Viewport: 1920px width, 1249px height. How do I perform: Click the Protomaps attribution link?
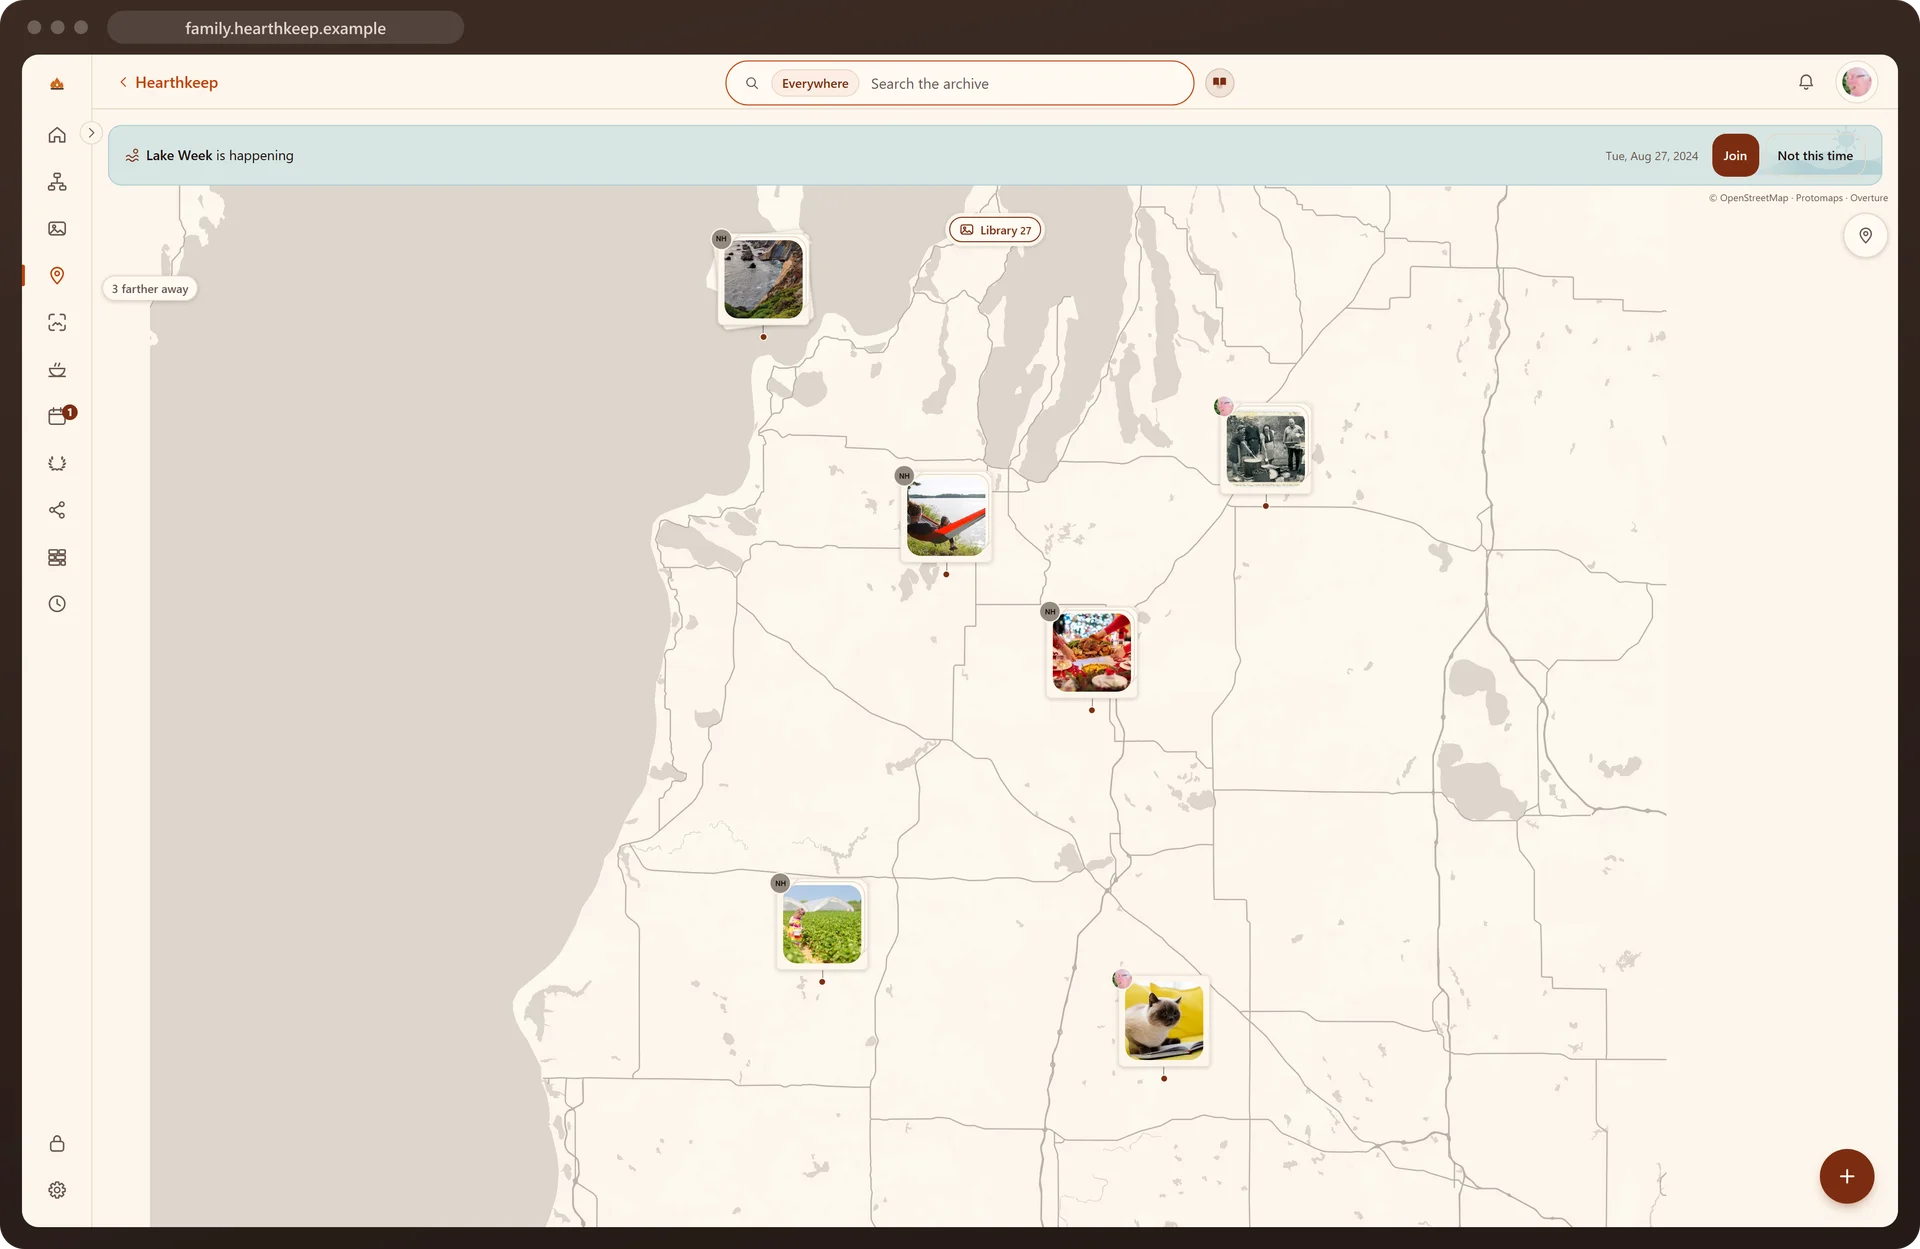click(1819, 198)
